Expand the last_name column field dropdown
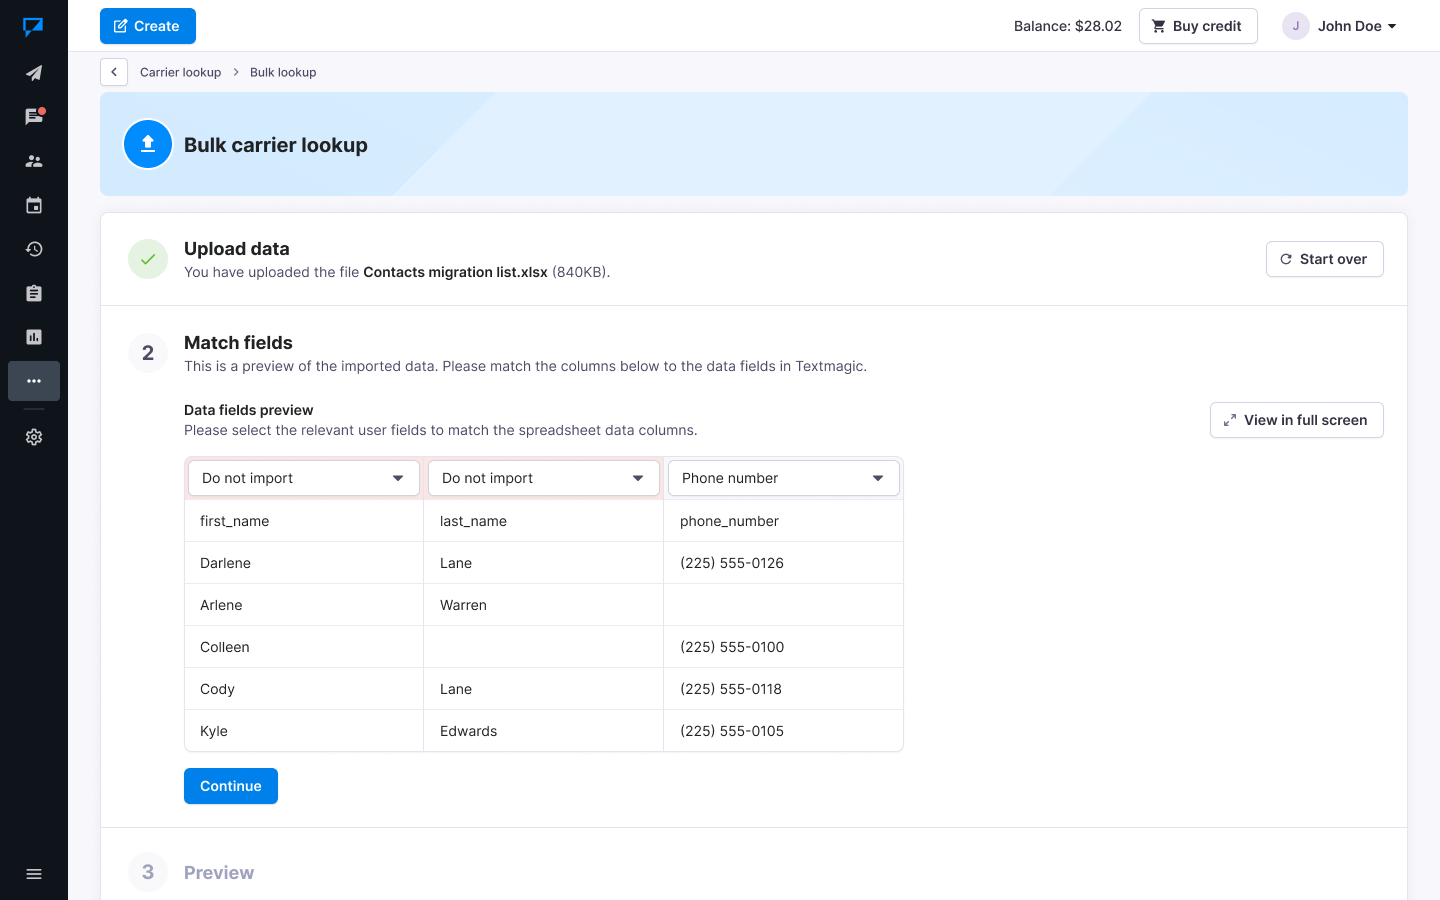The image size is (1440, 900). click(543, 478)
